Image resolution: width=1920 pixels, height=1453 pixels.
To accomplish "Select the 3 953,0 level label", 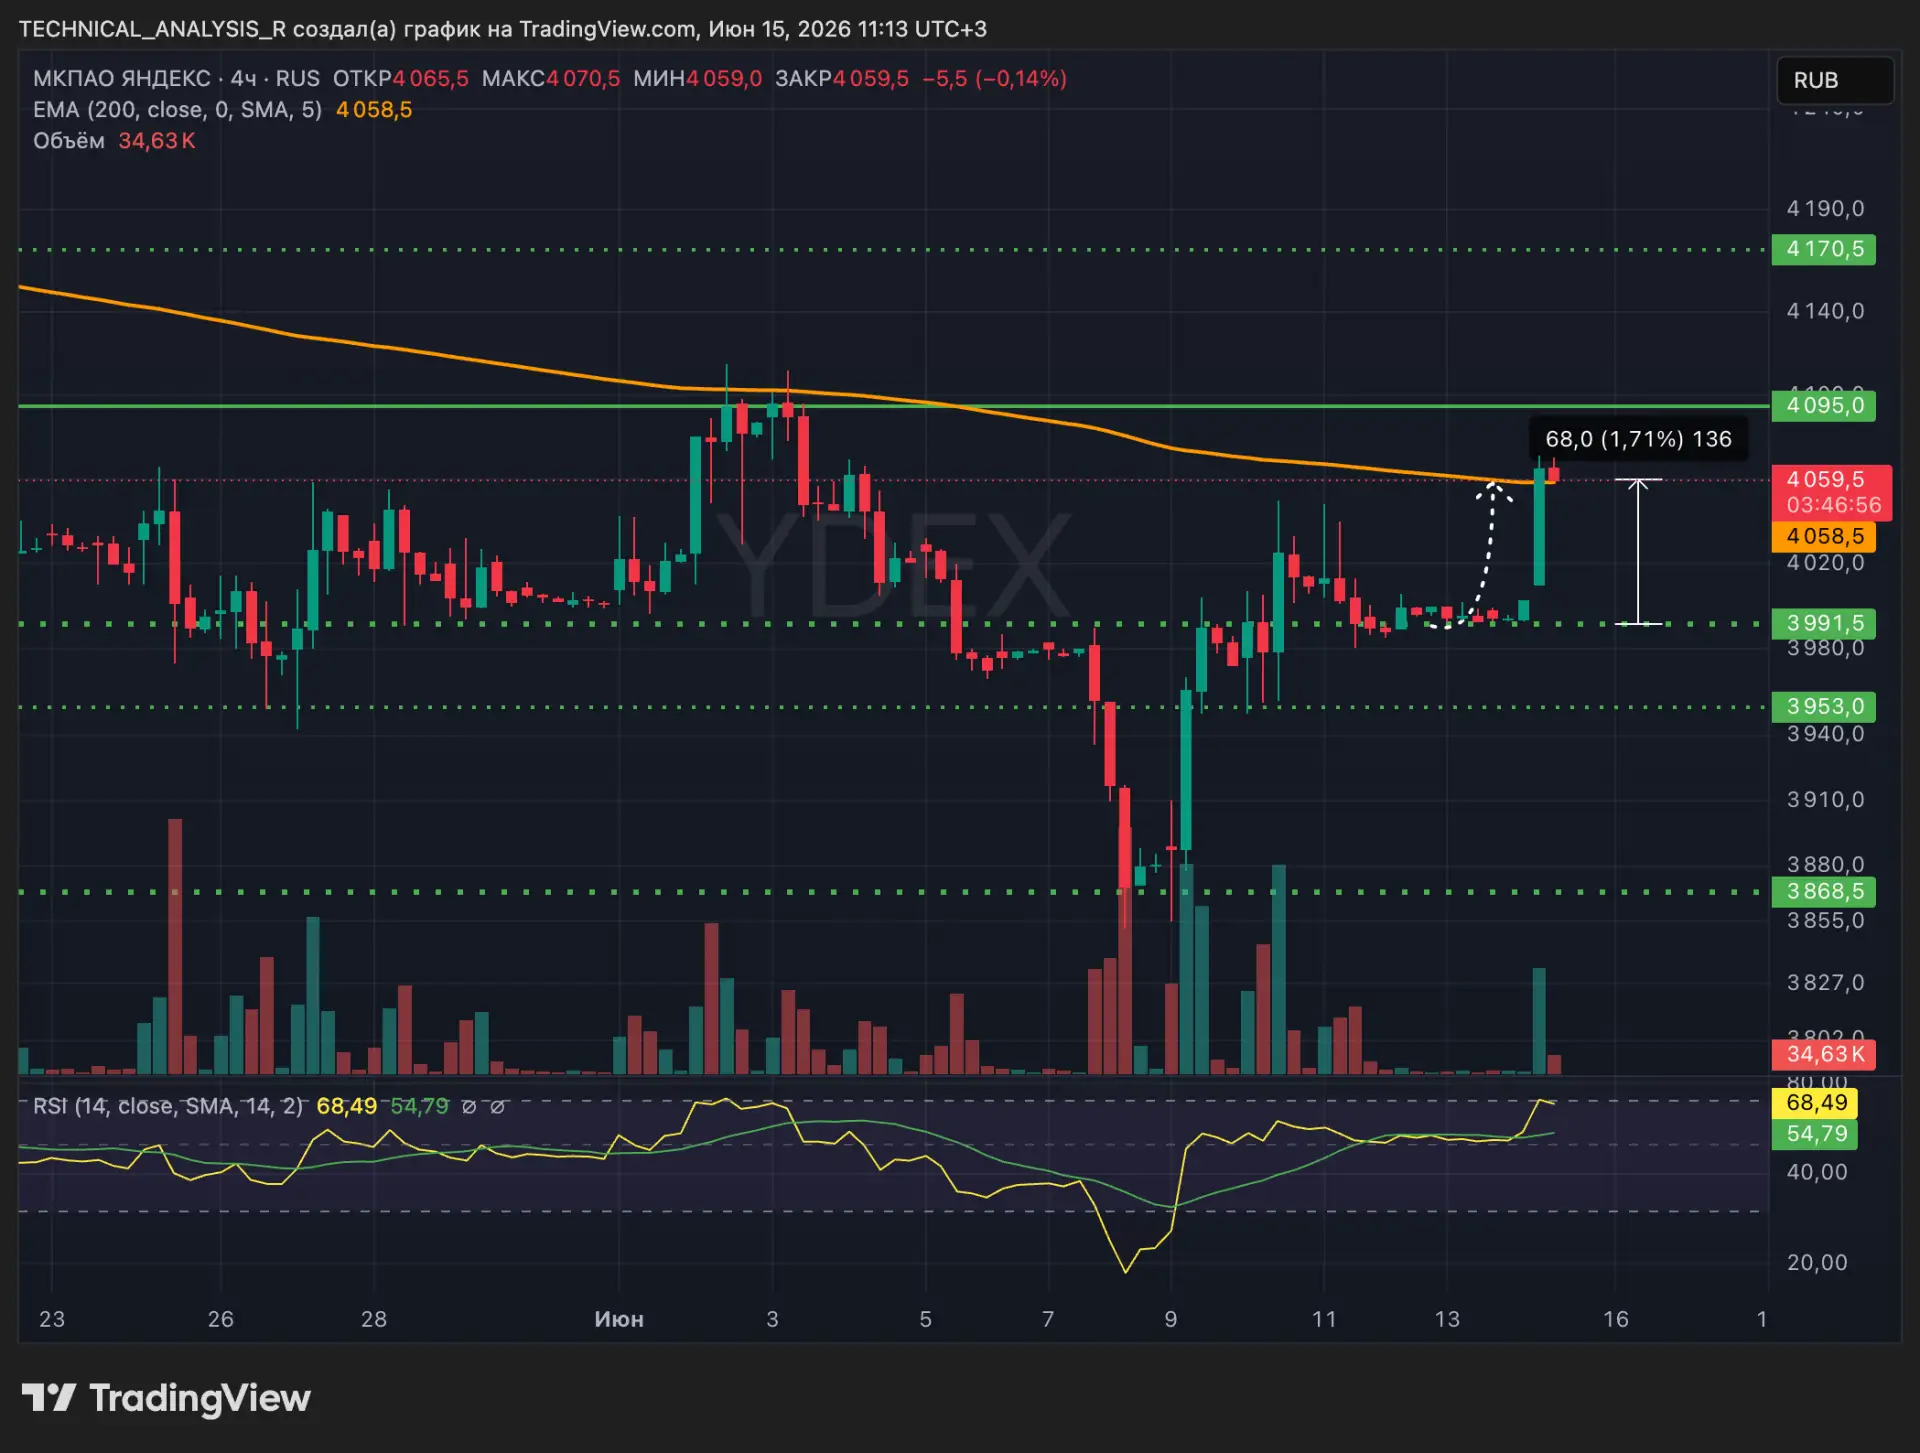I will coord(1823,706).
